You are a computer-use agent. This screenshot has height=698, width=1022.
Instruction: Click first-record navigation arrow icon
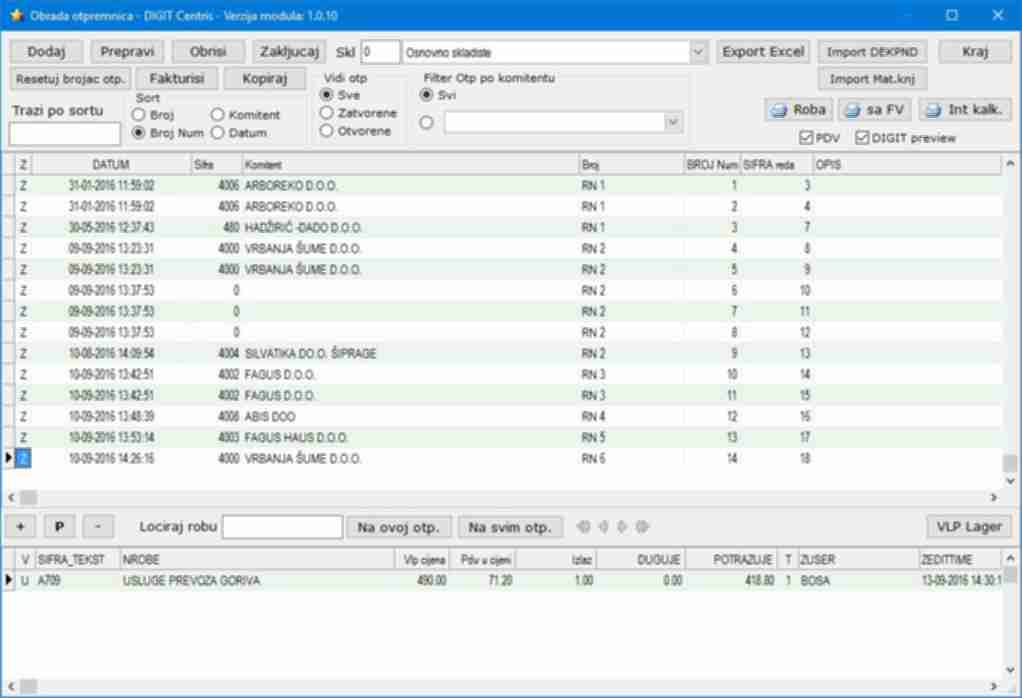click(586, 526)
